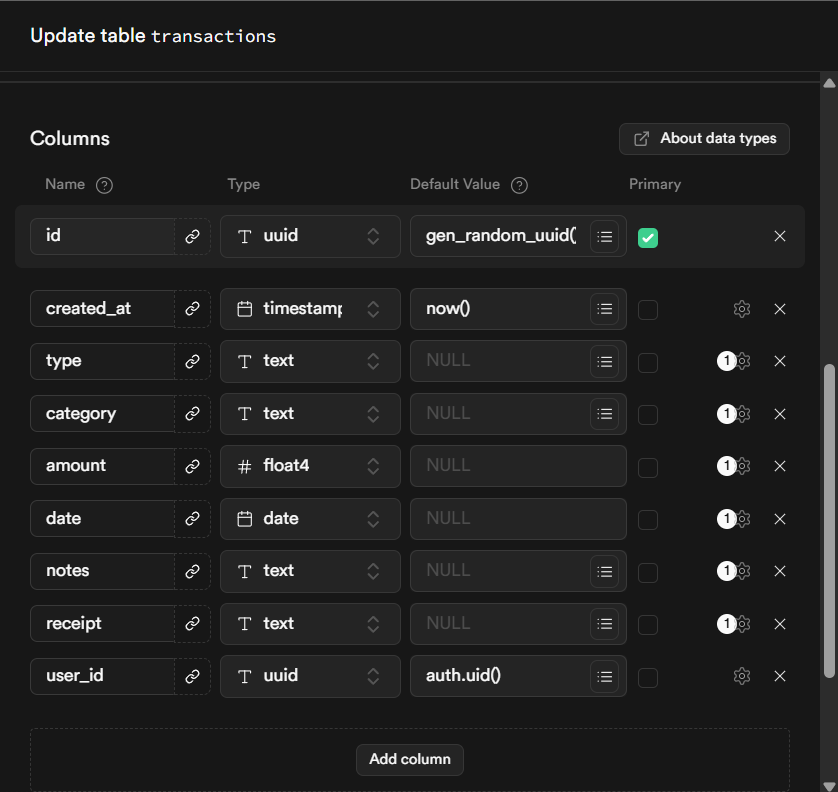The width and height of the screenshot is (838, 792).
Task: Check primary key for date column
Action: click(648, 519)
